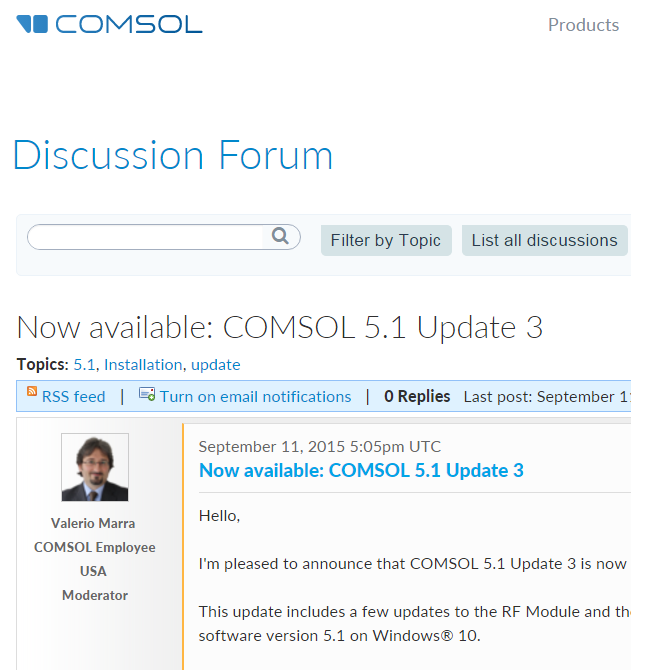Open the Products menu
The width and height of the screenshot is (647, 670).
[x=583, y=25]
